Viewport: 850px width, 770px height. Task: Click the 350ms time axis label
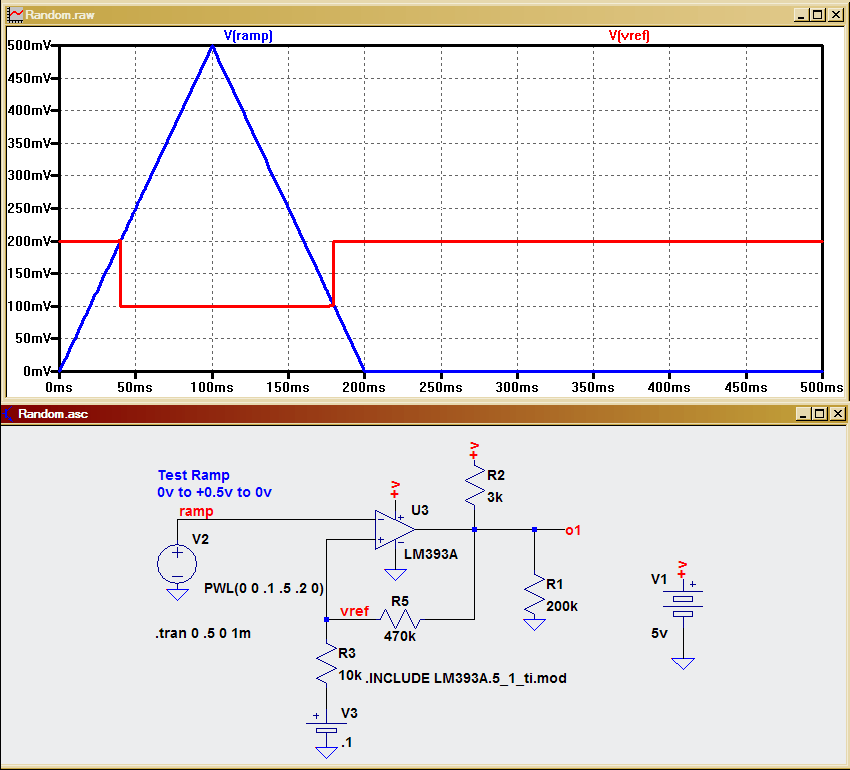(x=593, y=387)
